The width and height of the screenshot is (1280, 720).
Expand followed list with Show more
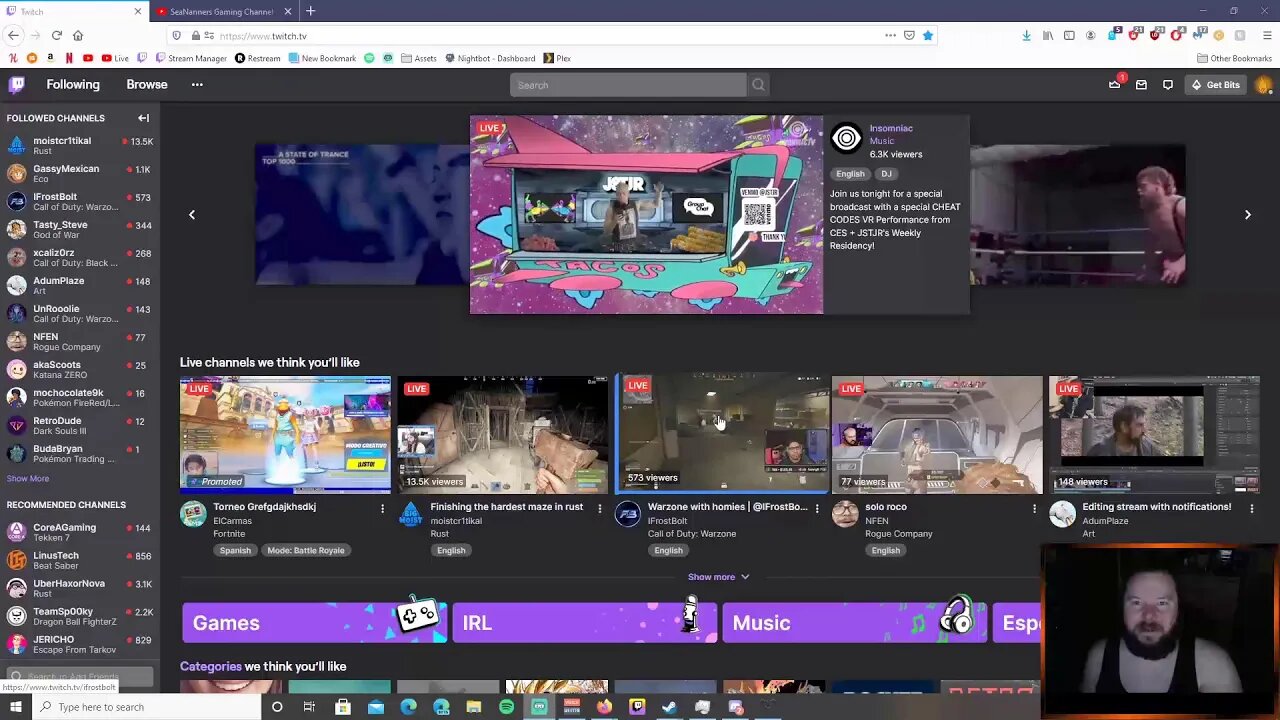(28, 479)
